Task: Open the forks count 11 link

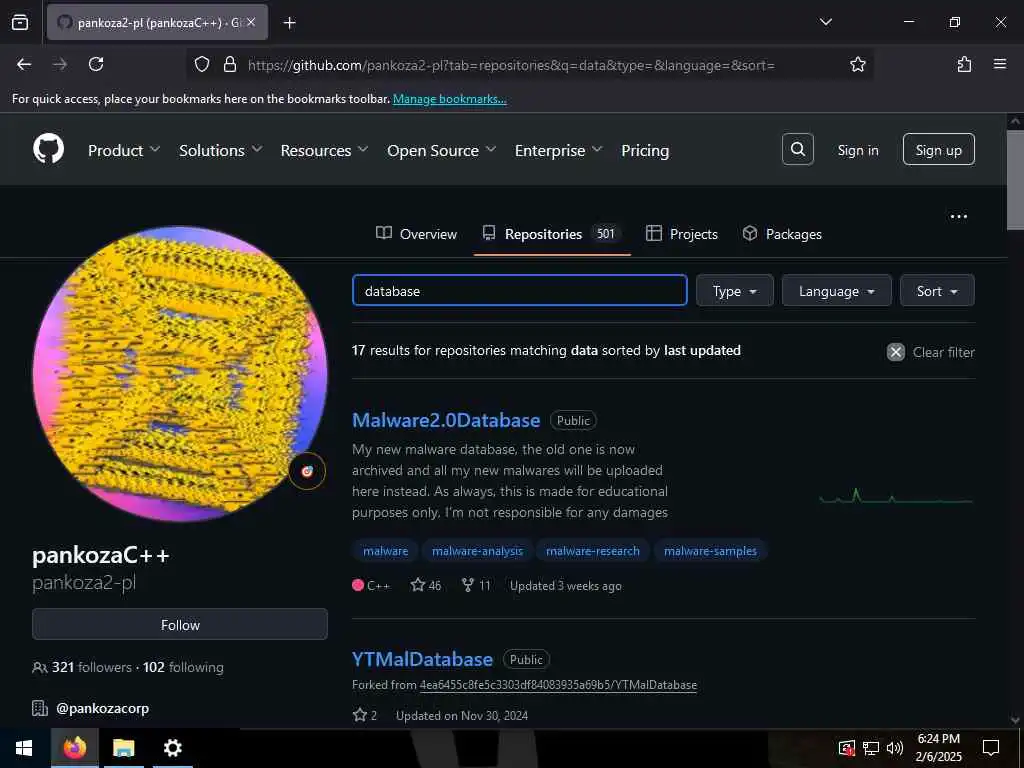Action: pos(476,585)
